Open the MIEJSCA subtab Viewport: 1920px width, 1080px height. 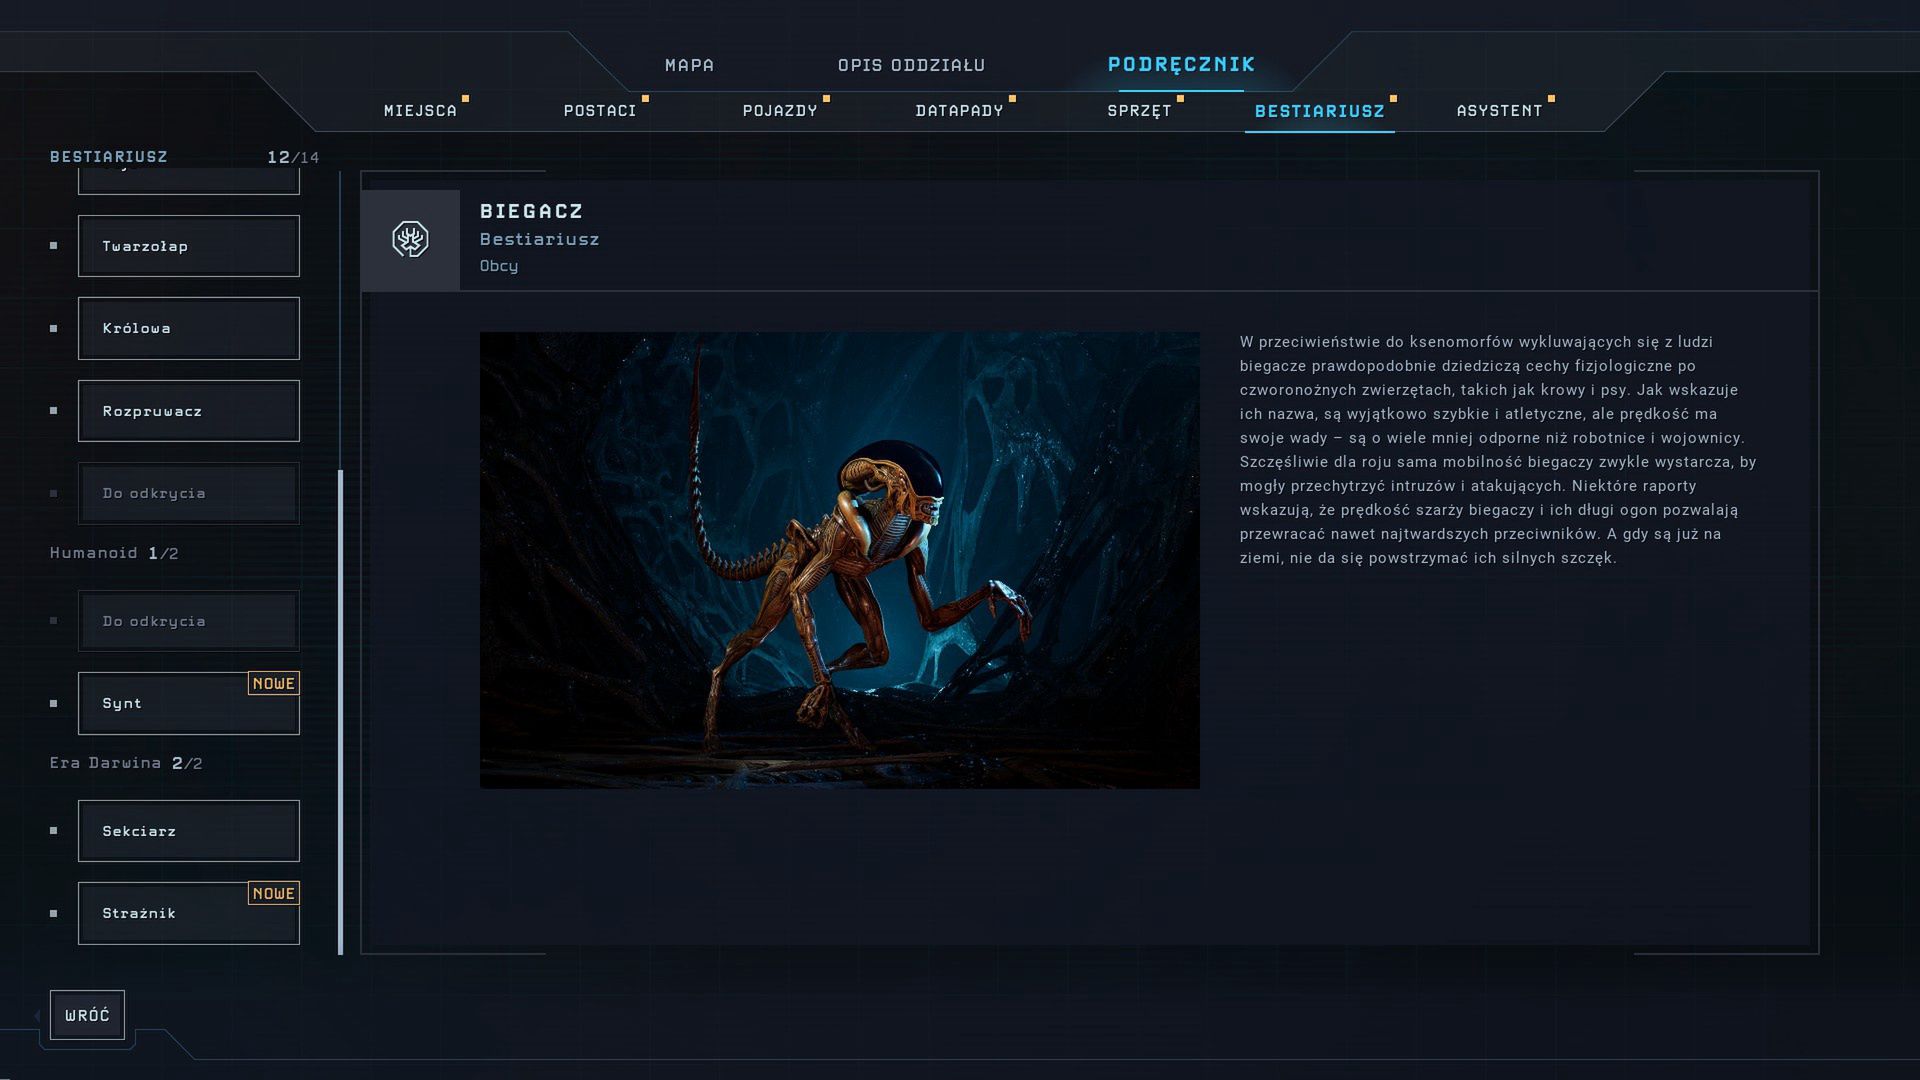click(420, 111)
